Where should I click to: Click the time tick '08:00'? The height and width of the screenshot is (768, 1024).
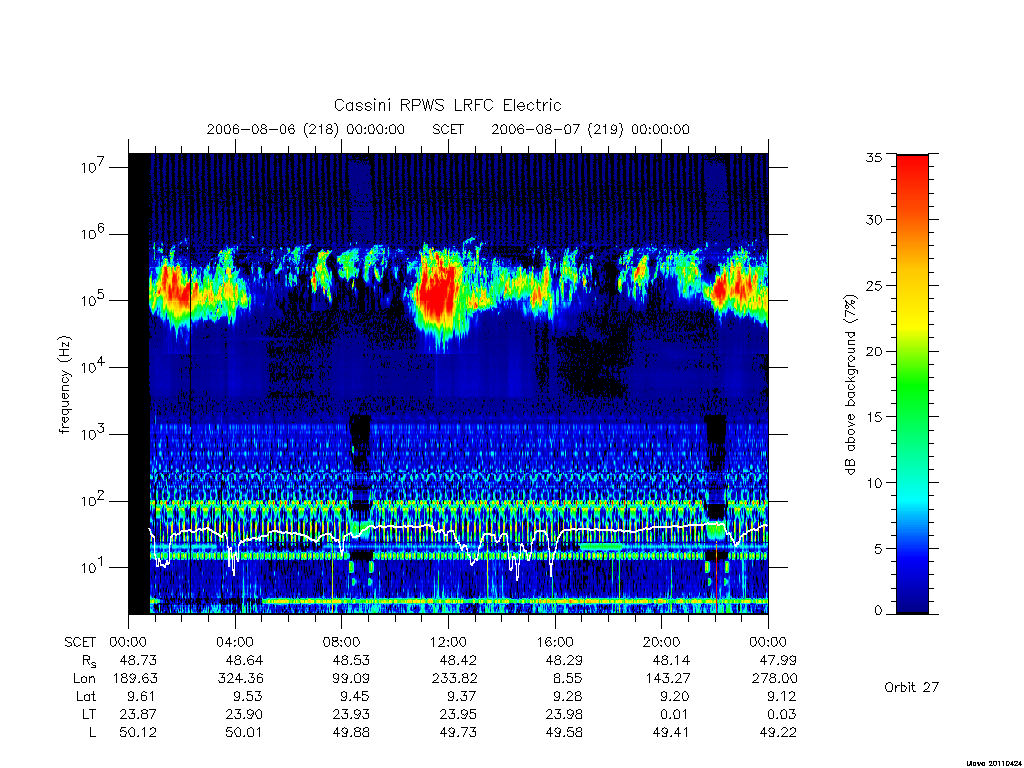click(x=341, y=642)
